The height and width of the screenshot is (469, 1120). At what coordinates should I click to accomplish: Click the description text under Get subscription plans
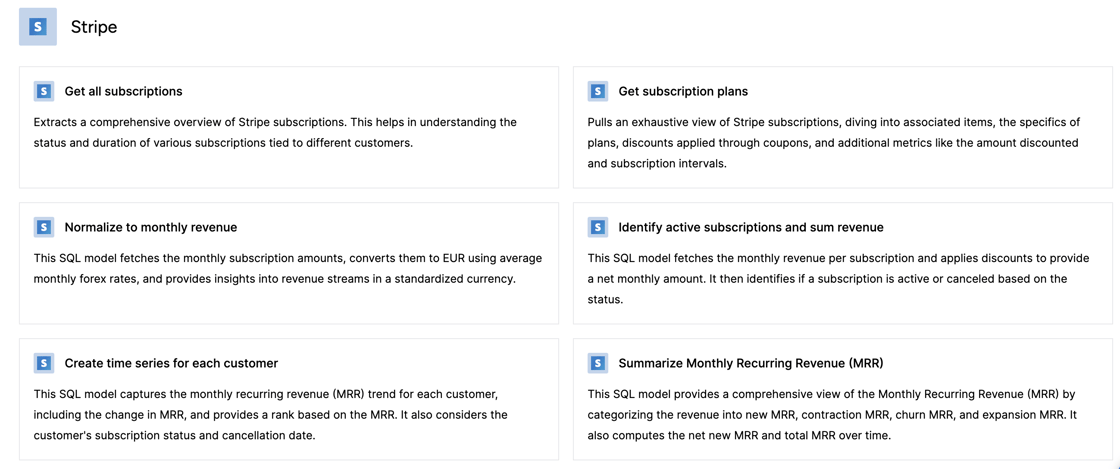click(833, 142)
